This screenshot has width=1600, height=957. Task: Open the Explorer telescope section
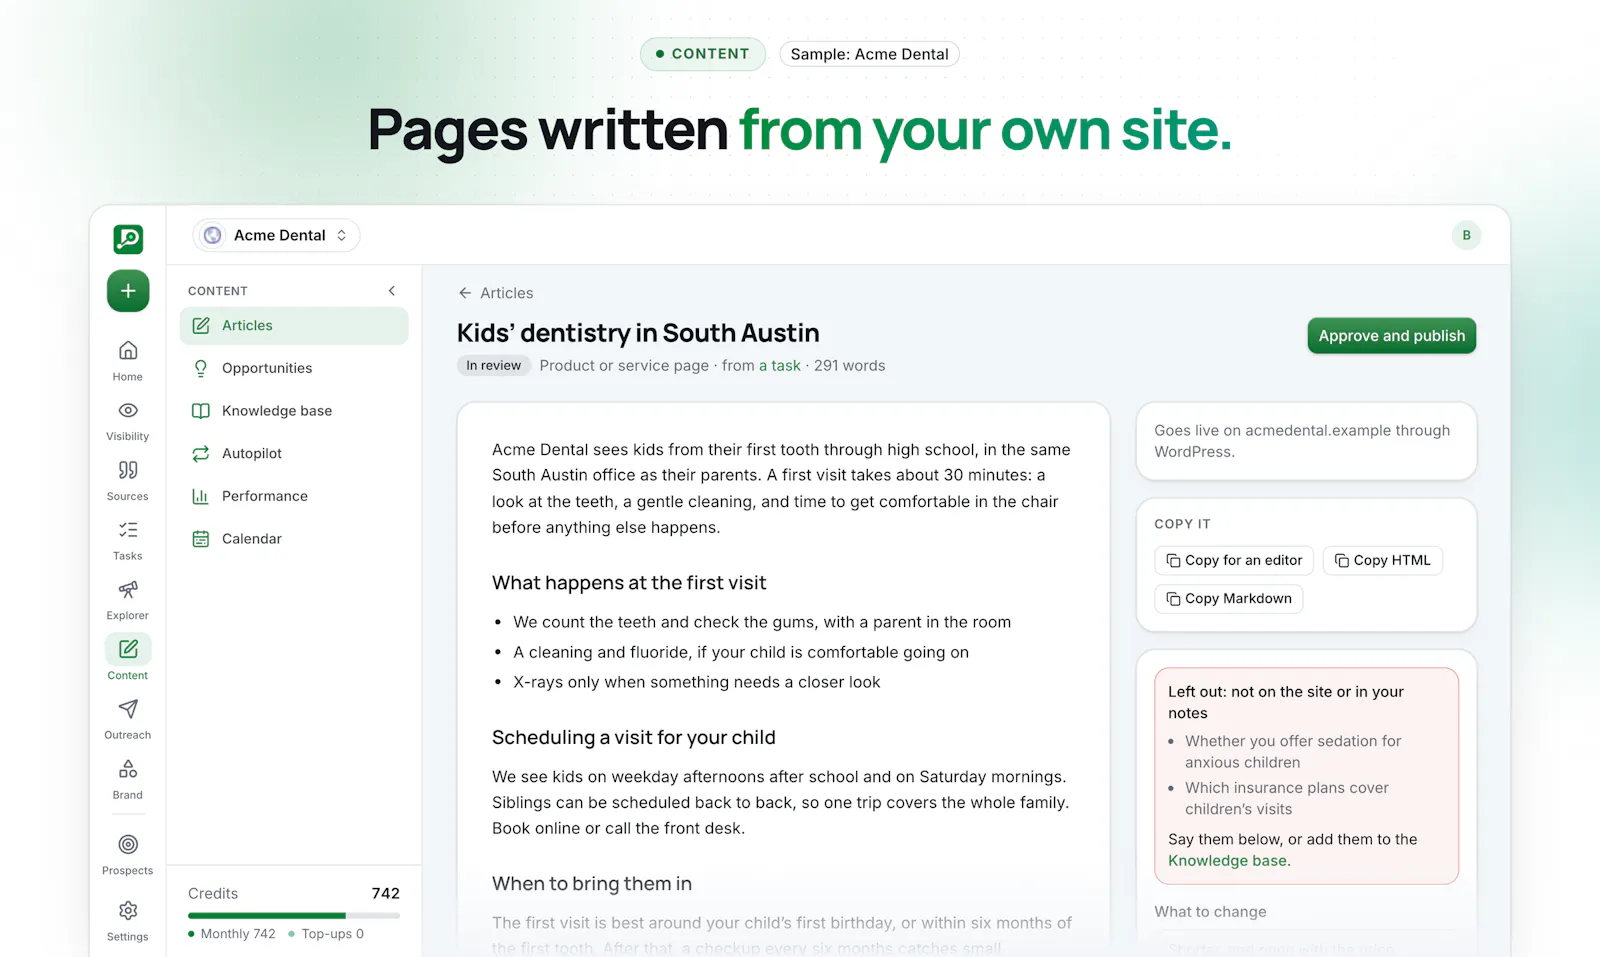(128, 600)
